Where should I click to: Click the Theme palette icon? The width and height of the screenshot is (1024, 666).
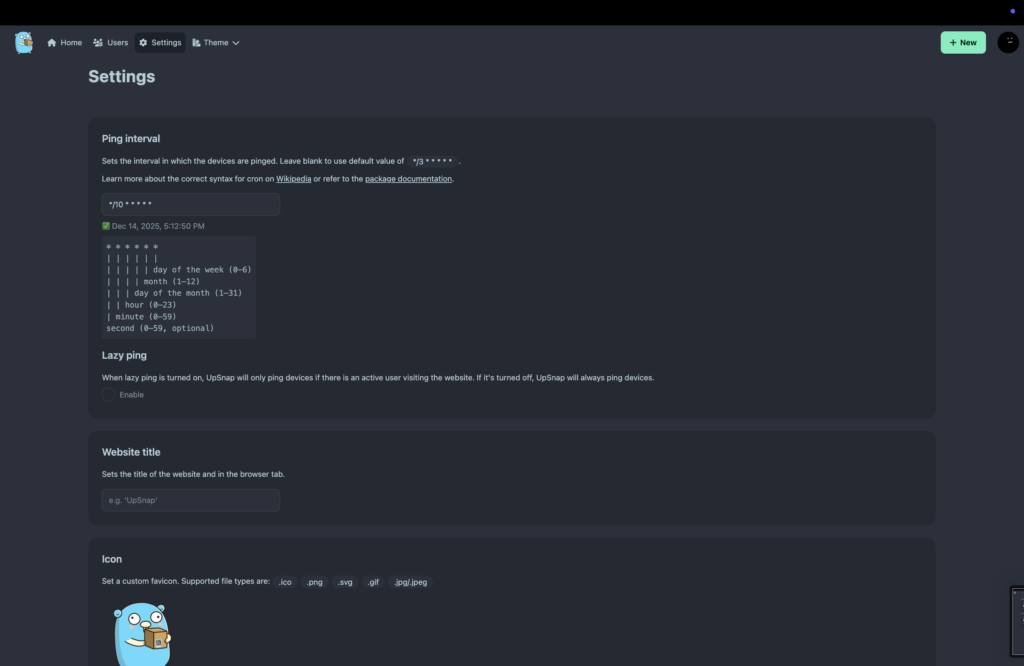click(196, 43)
